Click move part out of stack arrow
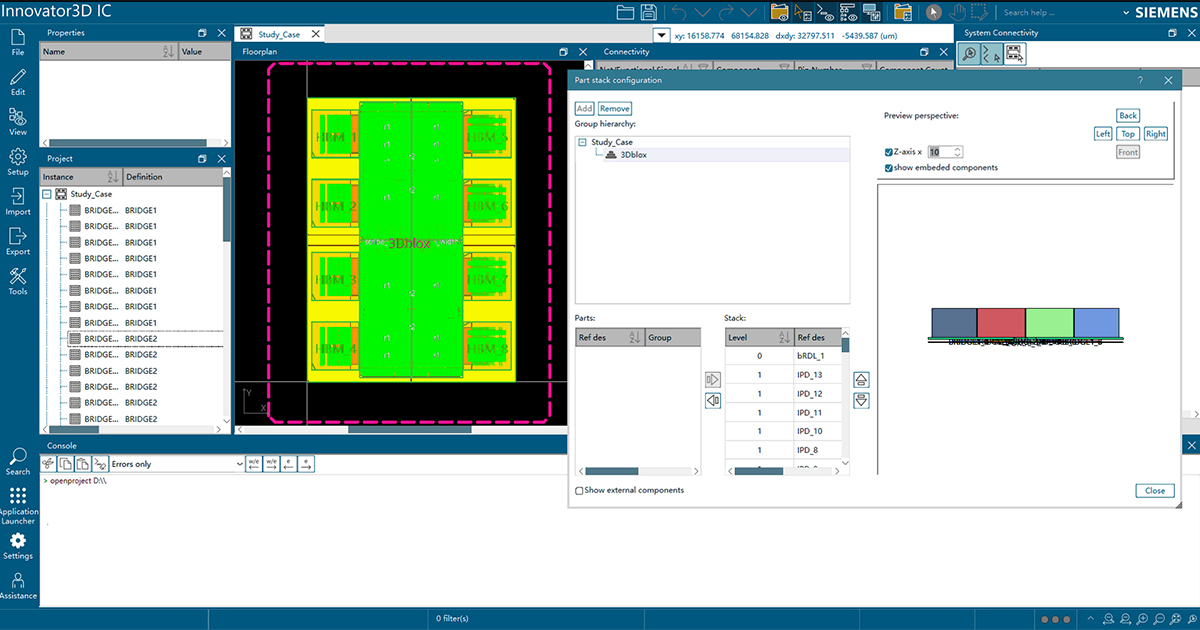Image resolution: width=1200 pixels, height=630 pixels. click(713, 401)
